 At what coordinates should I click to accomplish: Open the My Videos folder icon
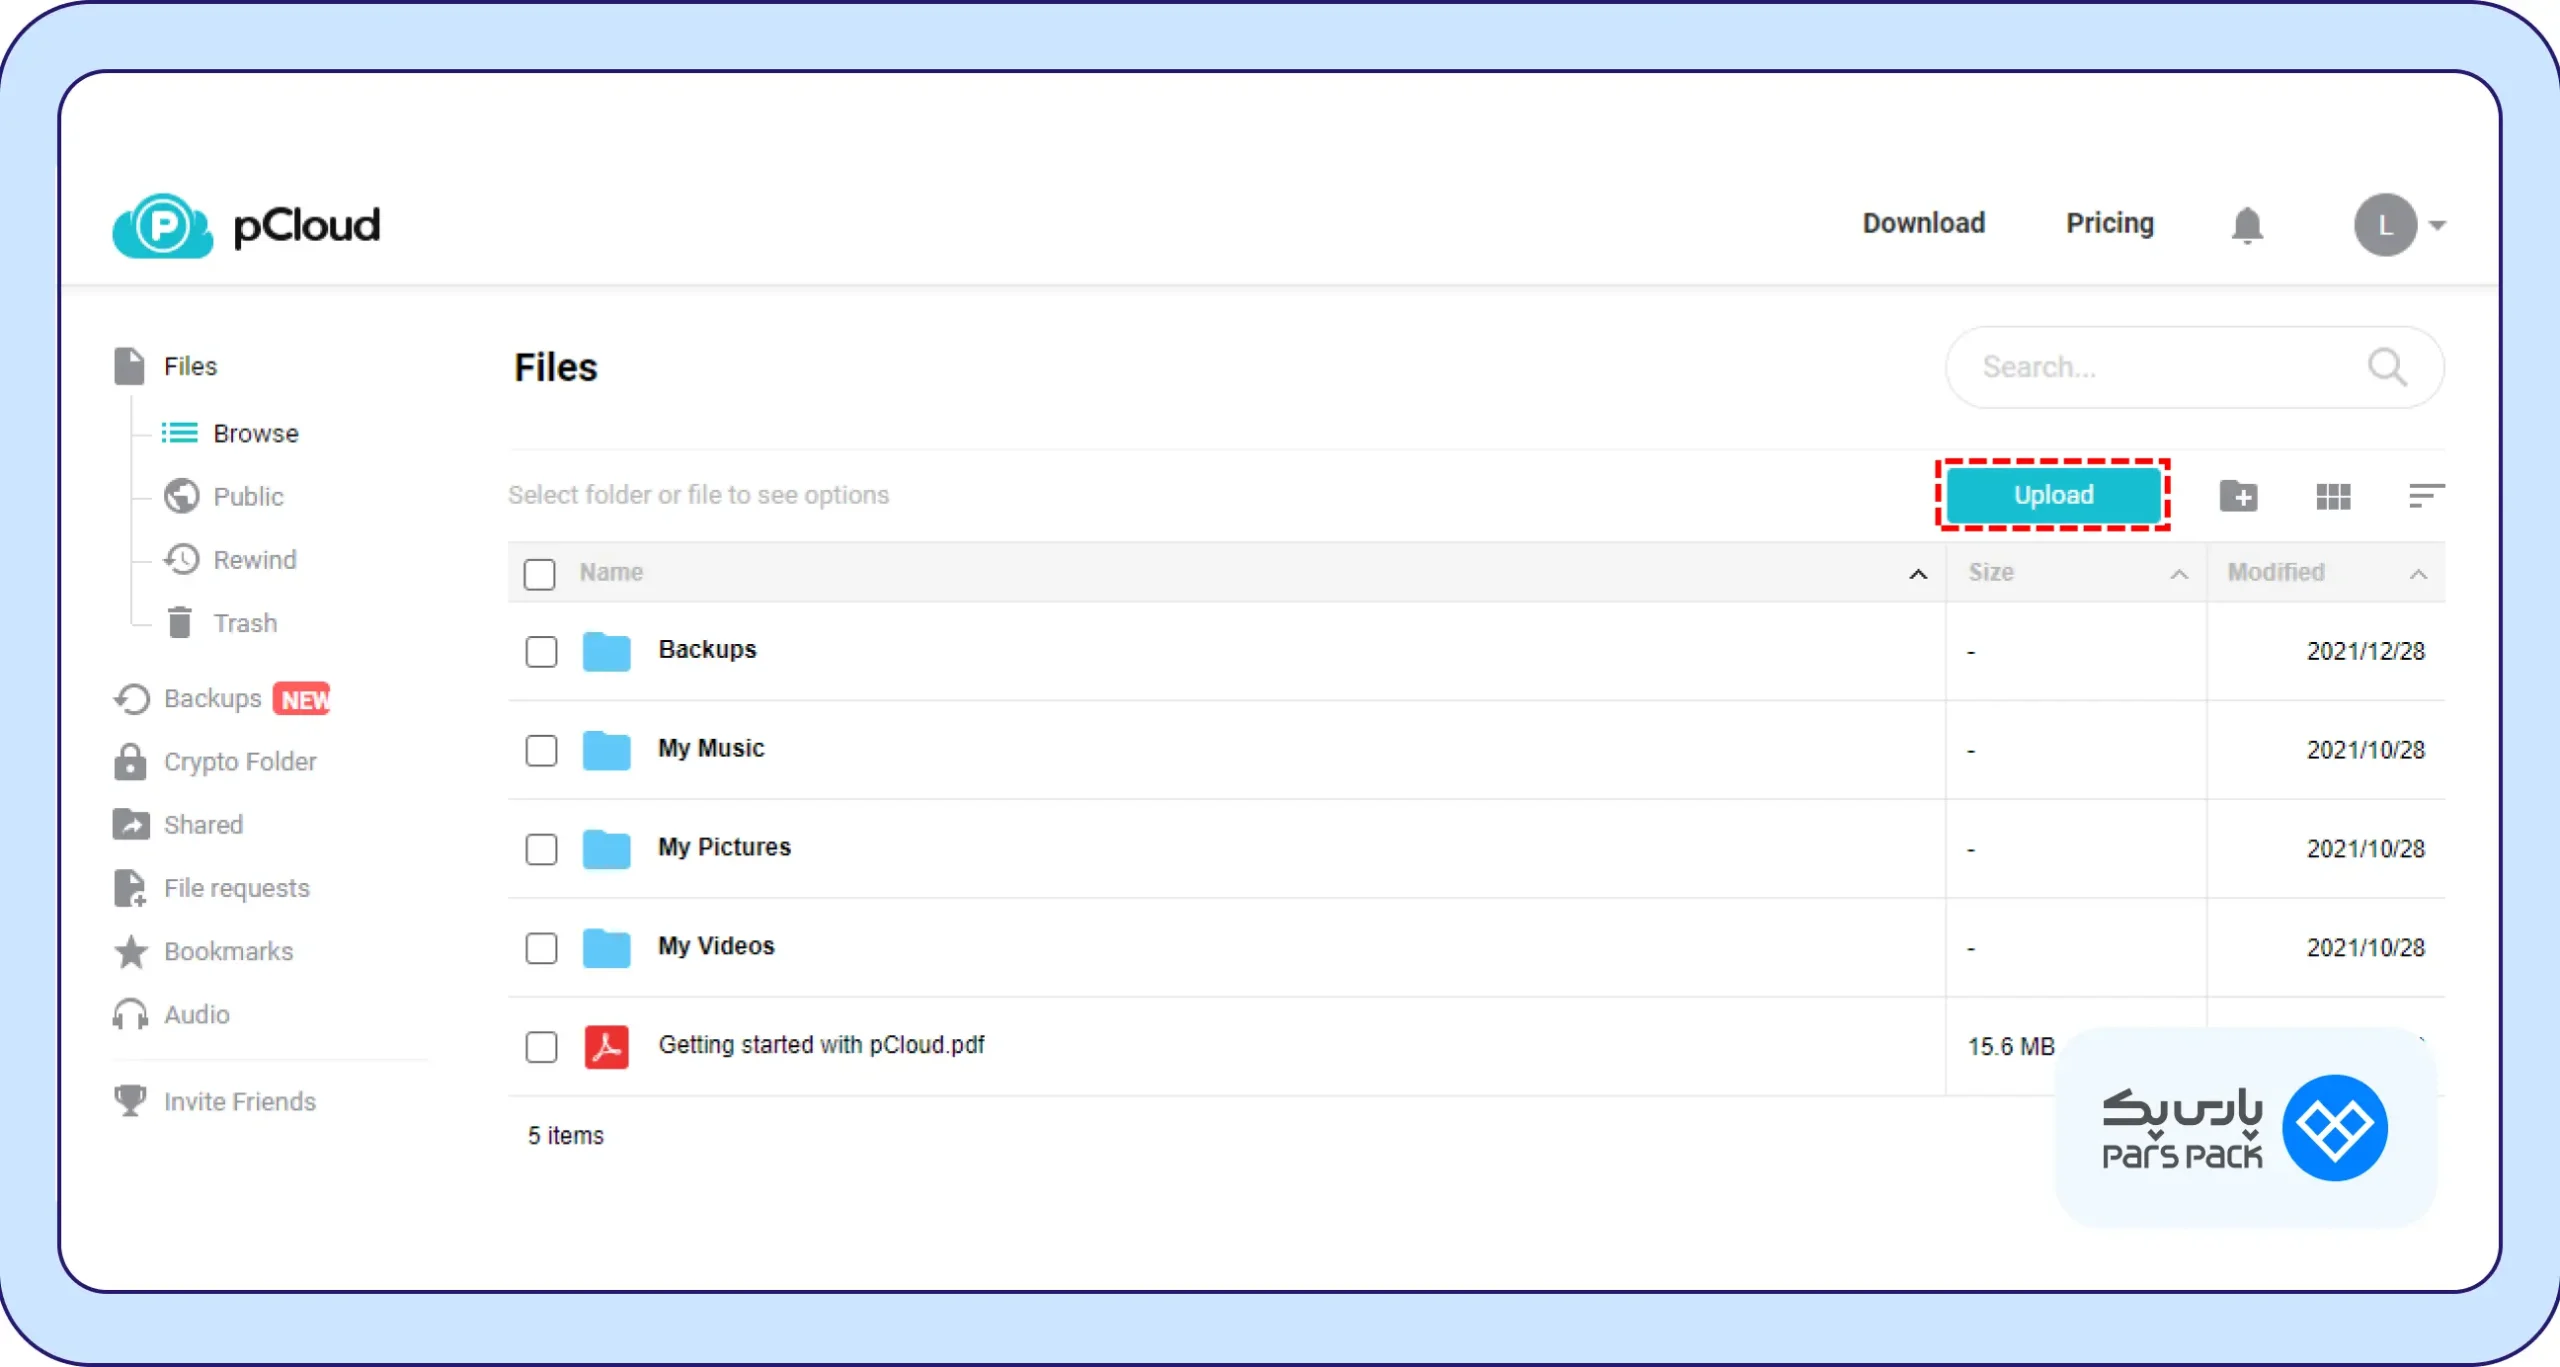point(606,948)
